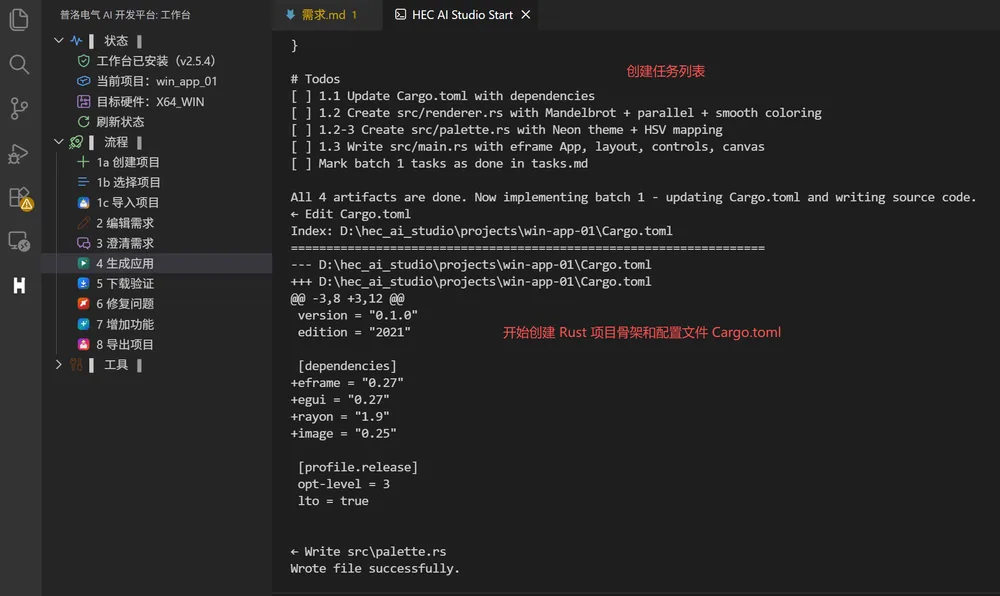Click 当前项目: win_app_01 item

[x=157, y=82]
